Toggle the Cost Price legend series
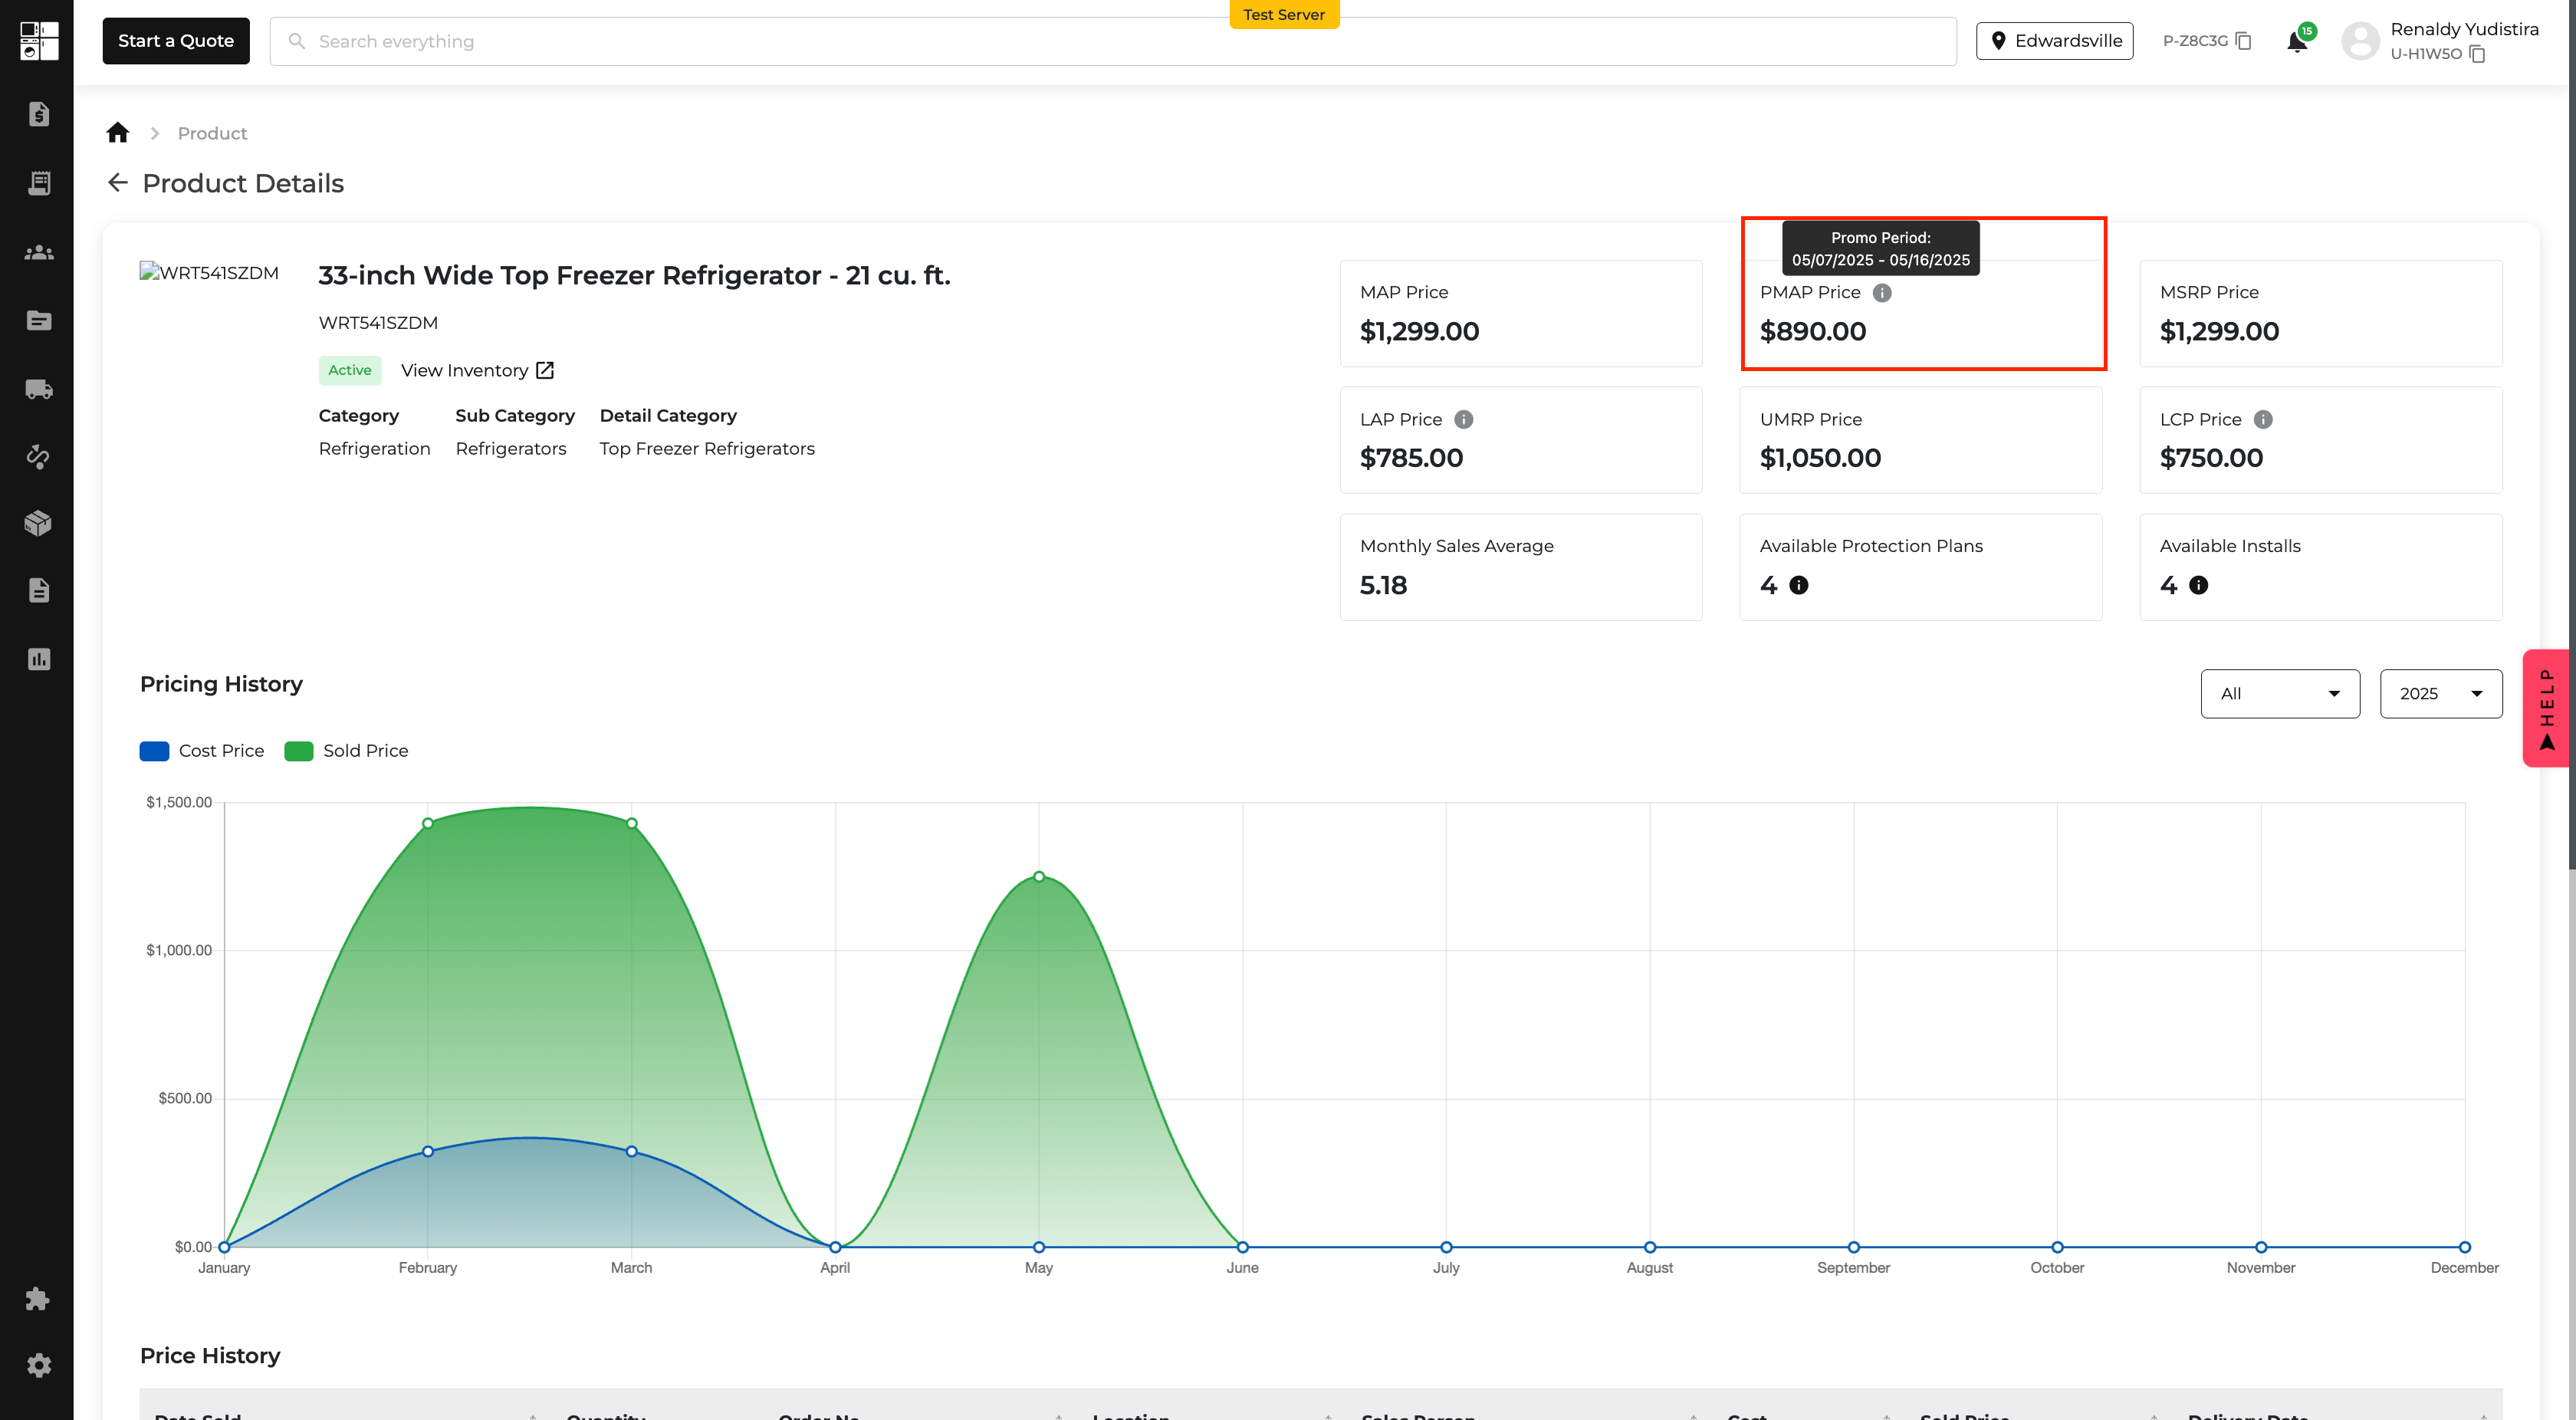The width and height of the screenshot is (2576, 1420). (202, 751)
